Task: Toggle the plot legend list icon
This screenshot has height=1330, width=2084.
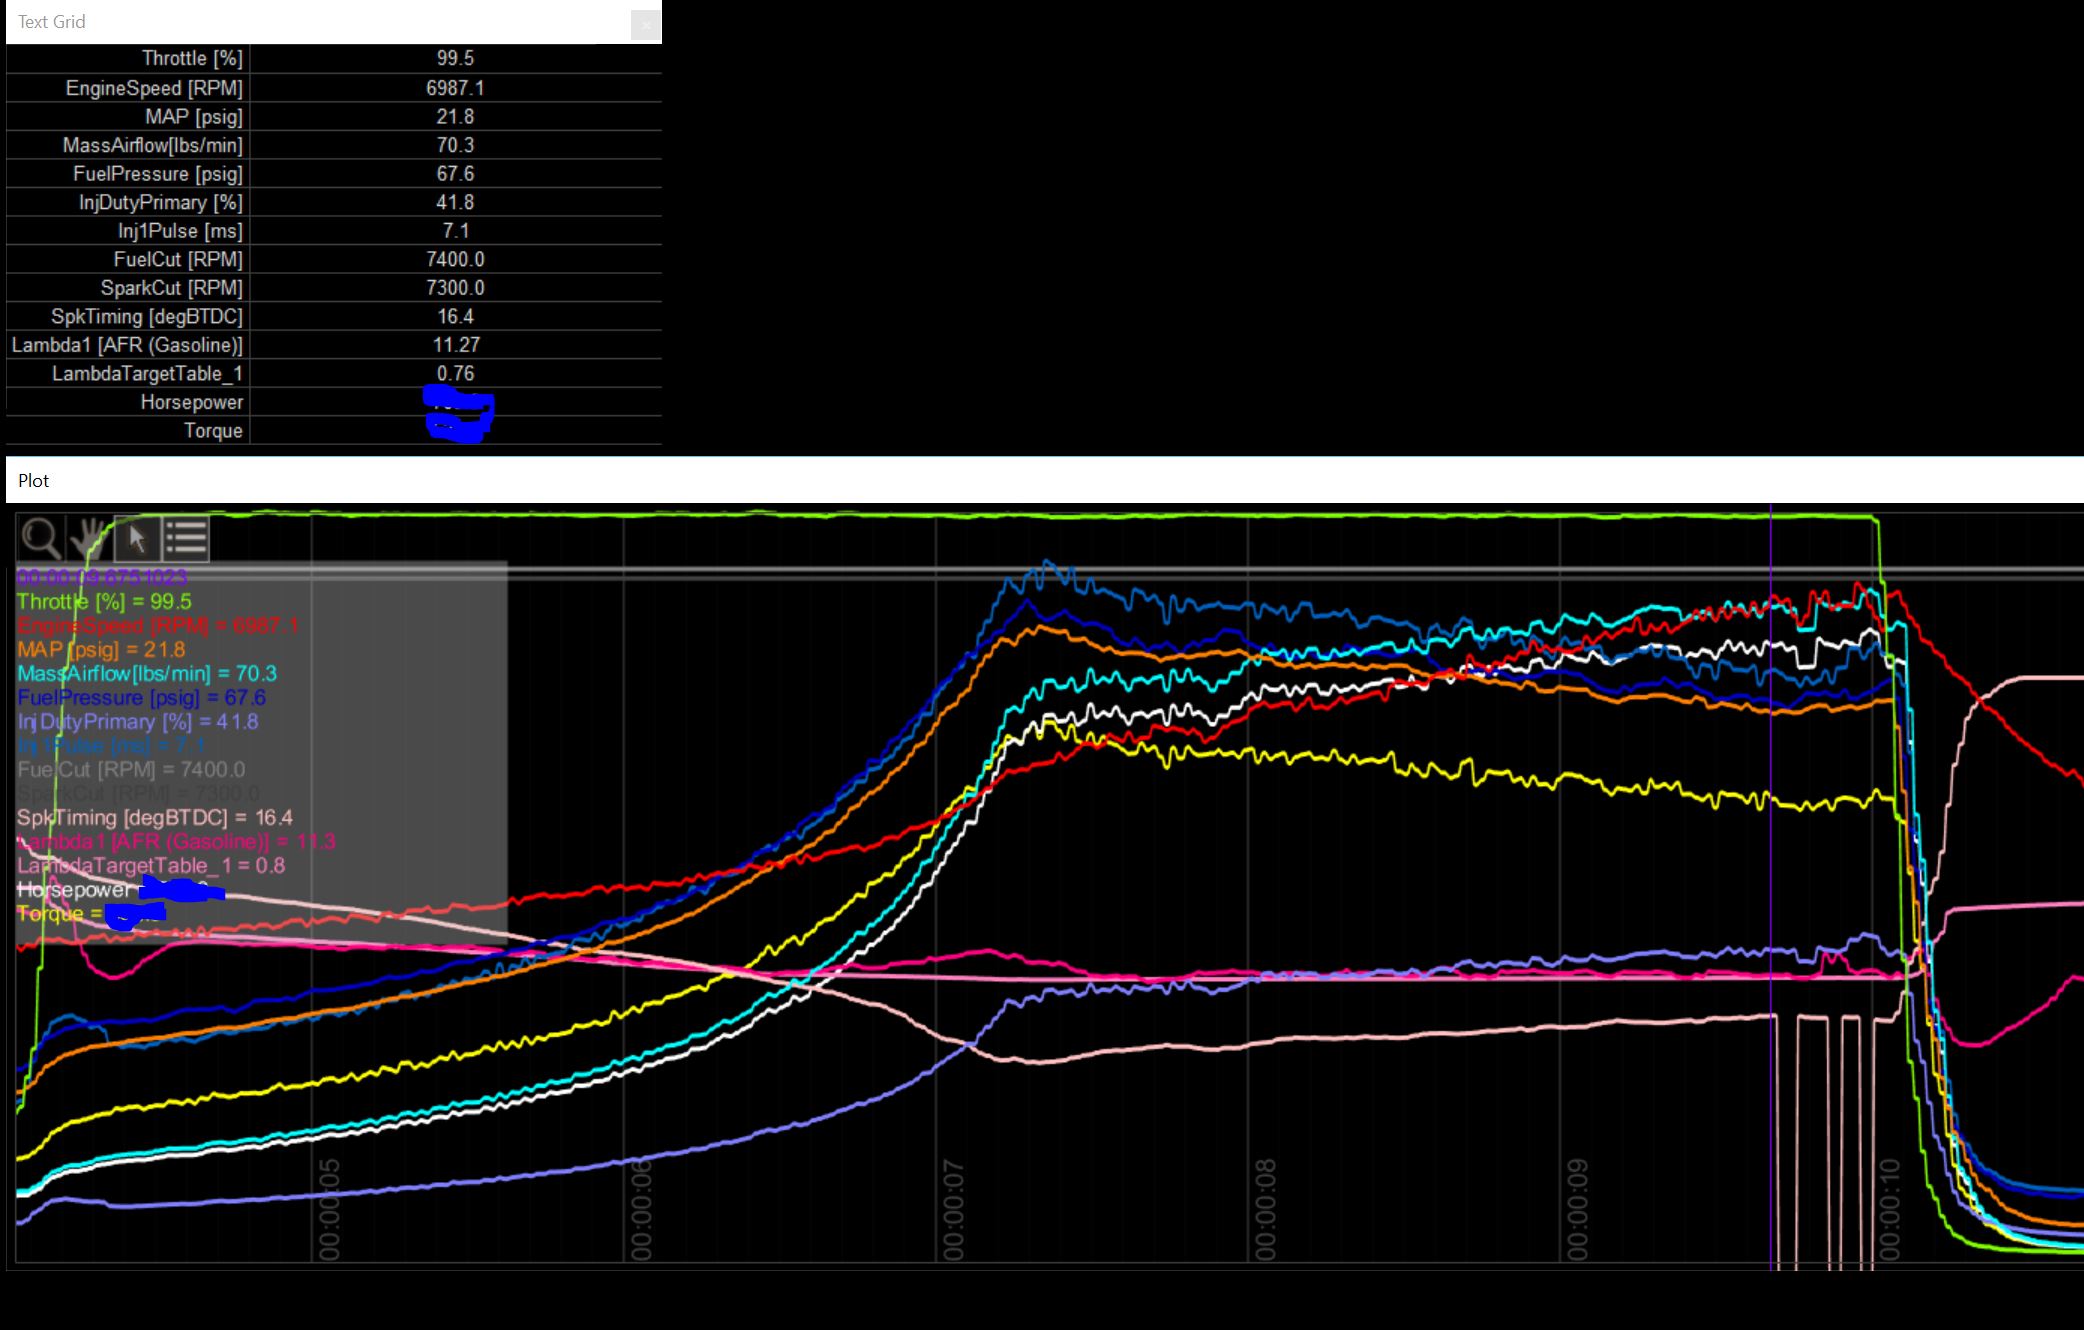Action: pyautogui.click(x=186, y=538)
